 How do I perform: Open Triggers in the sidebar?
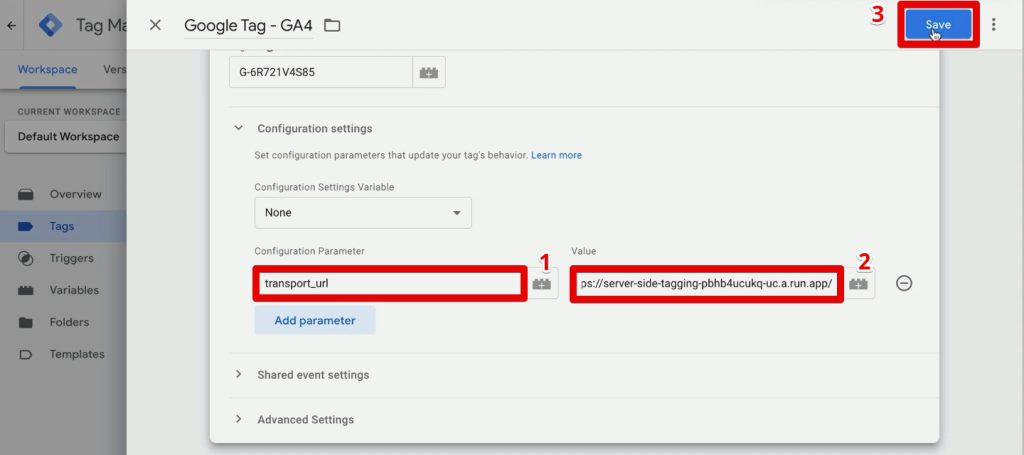(72, 258)
